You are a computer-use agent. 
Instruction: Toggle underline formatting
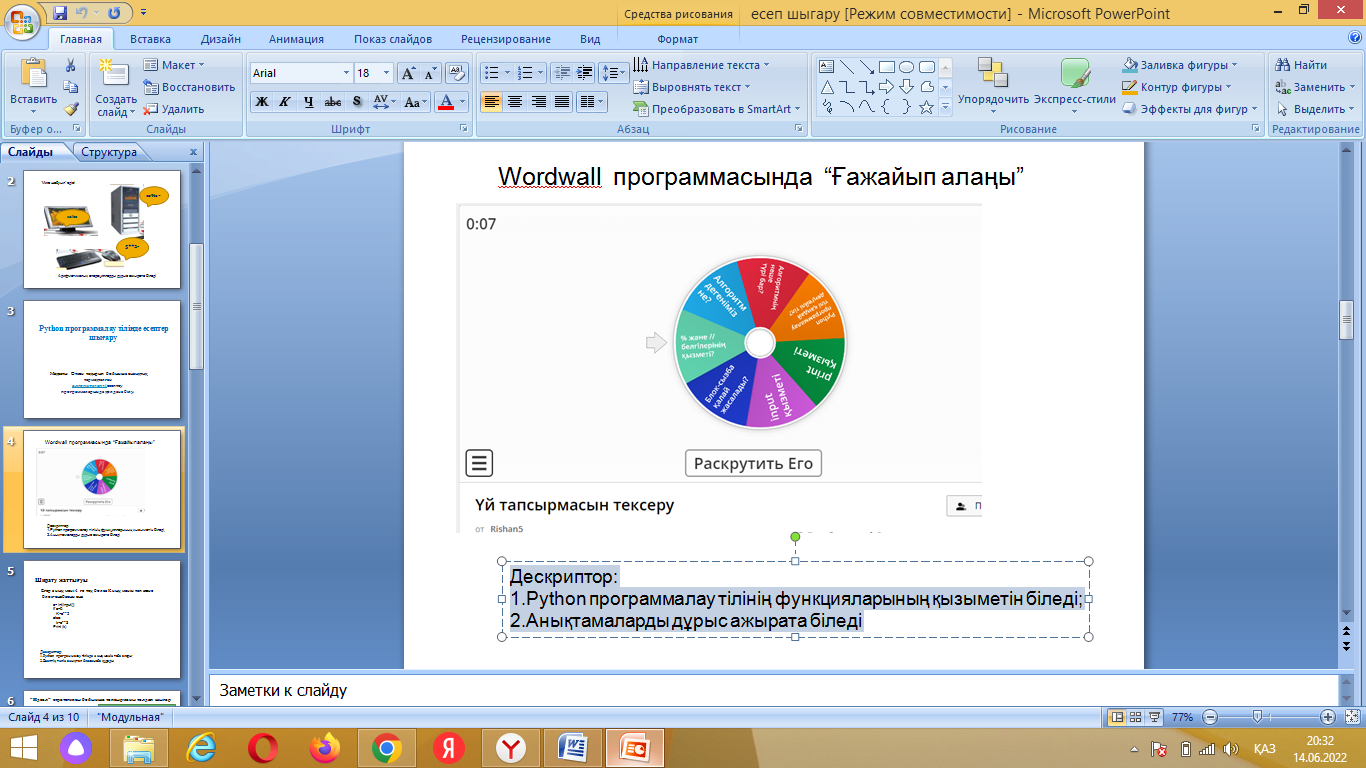(x=308, y=101)
